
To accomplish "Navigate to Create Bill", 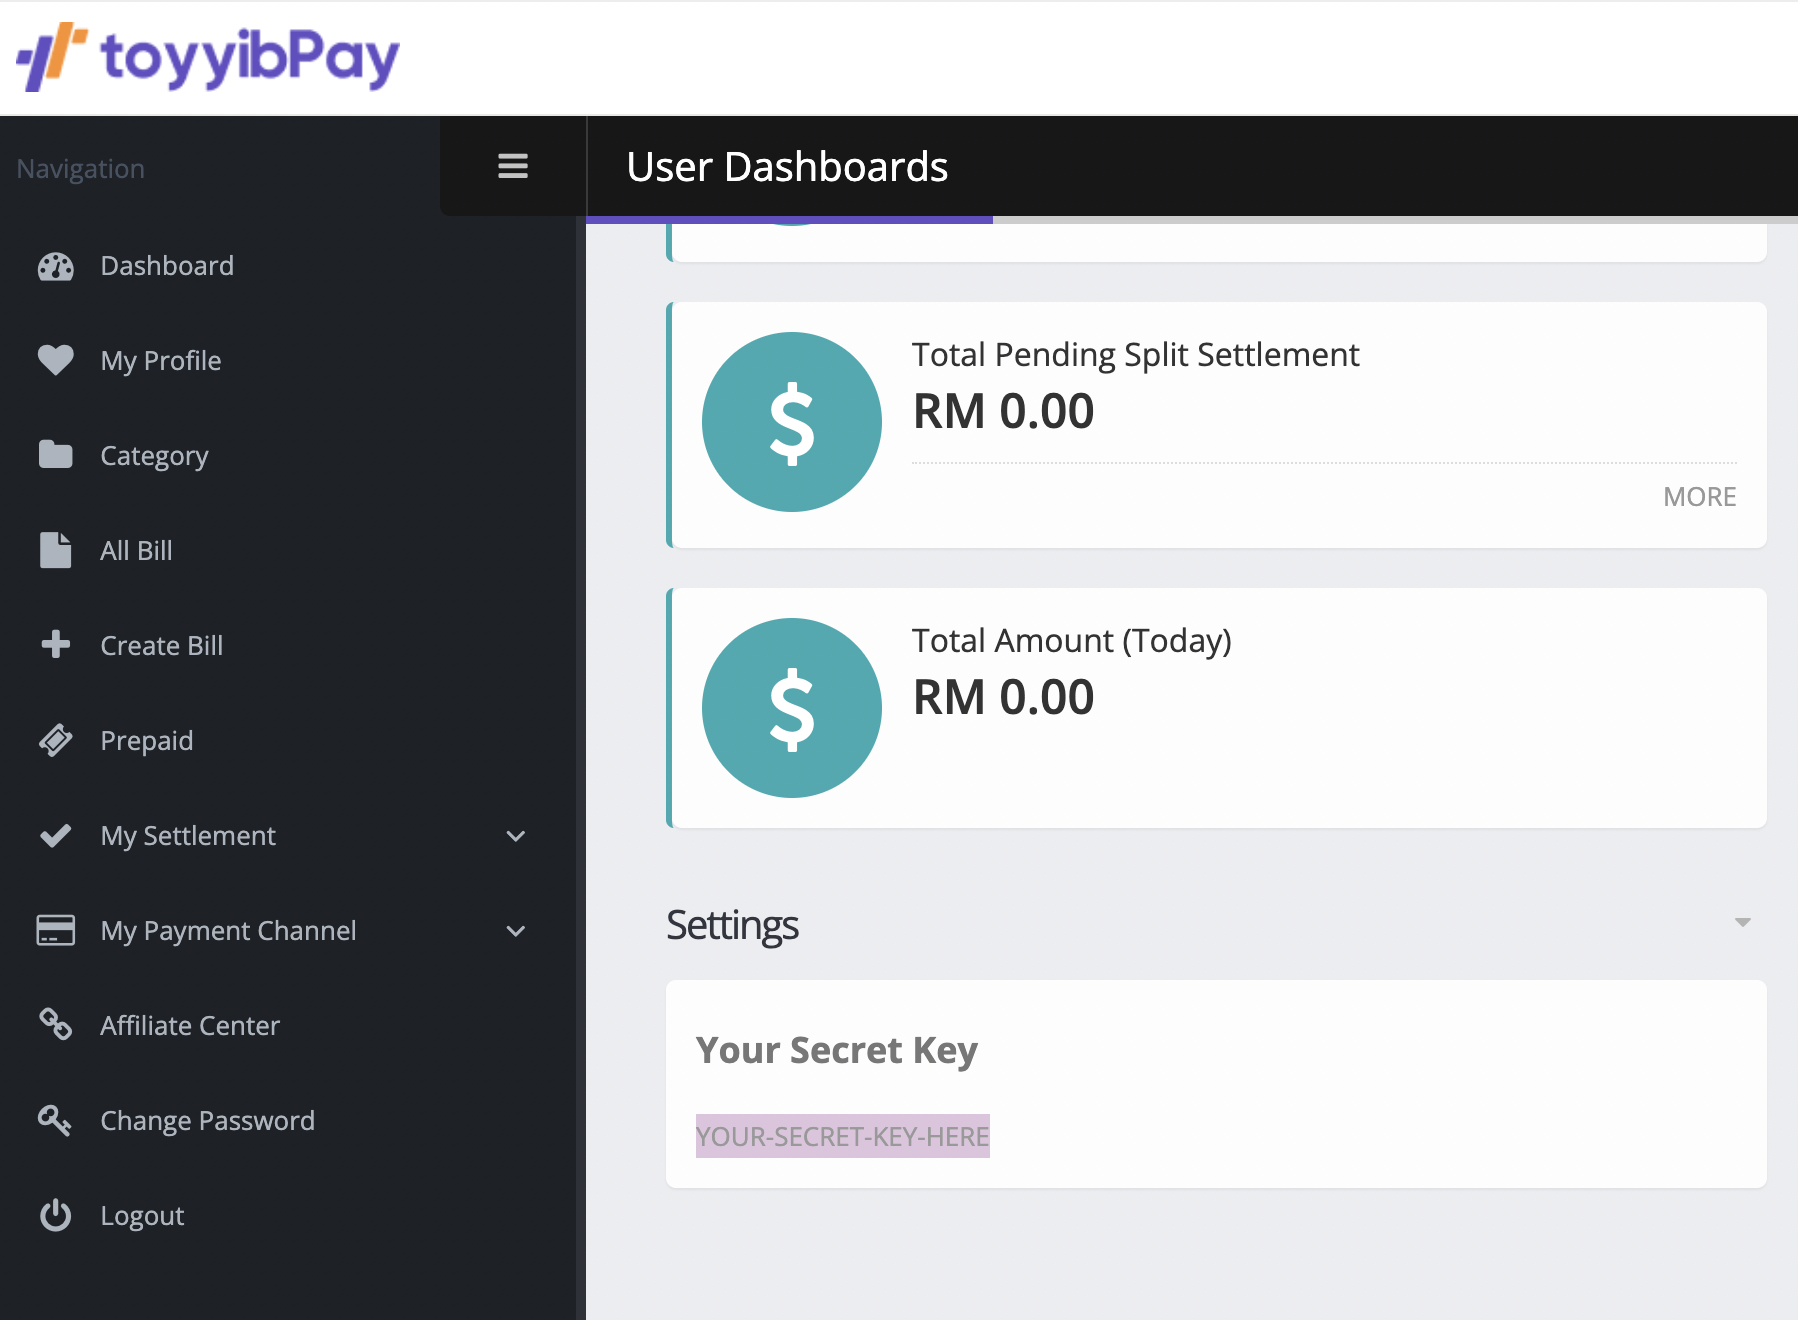I will tap(161, 645).
